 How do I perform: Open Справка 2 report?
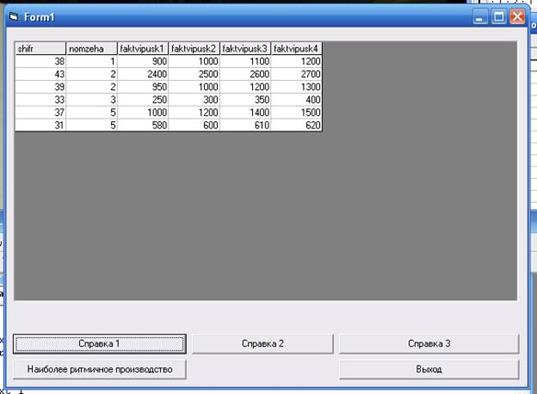pyautogui.click(x=263, y=344)
